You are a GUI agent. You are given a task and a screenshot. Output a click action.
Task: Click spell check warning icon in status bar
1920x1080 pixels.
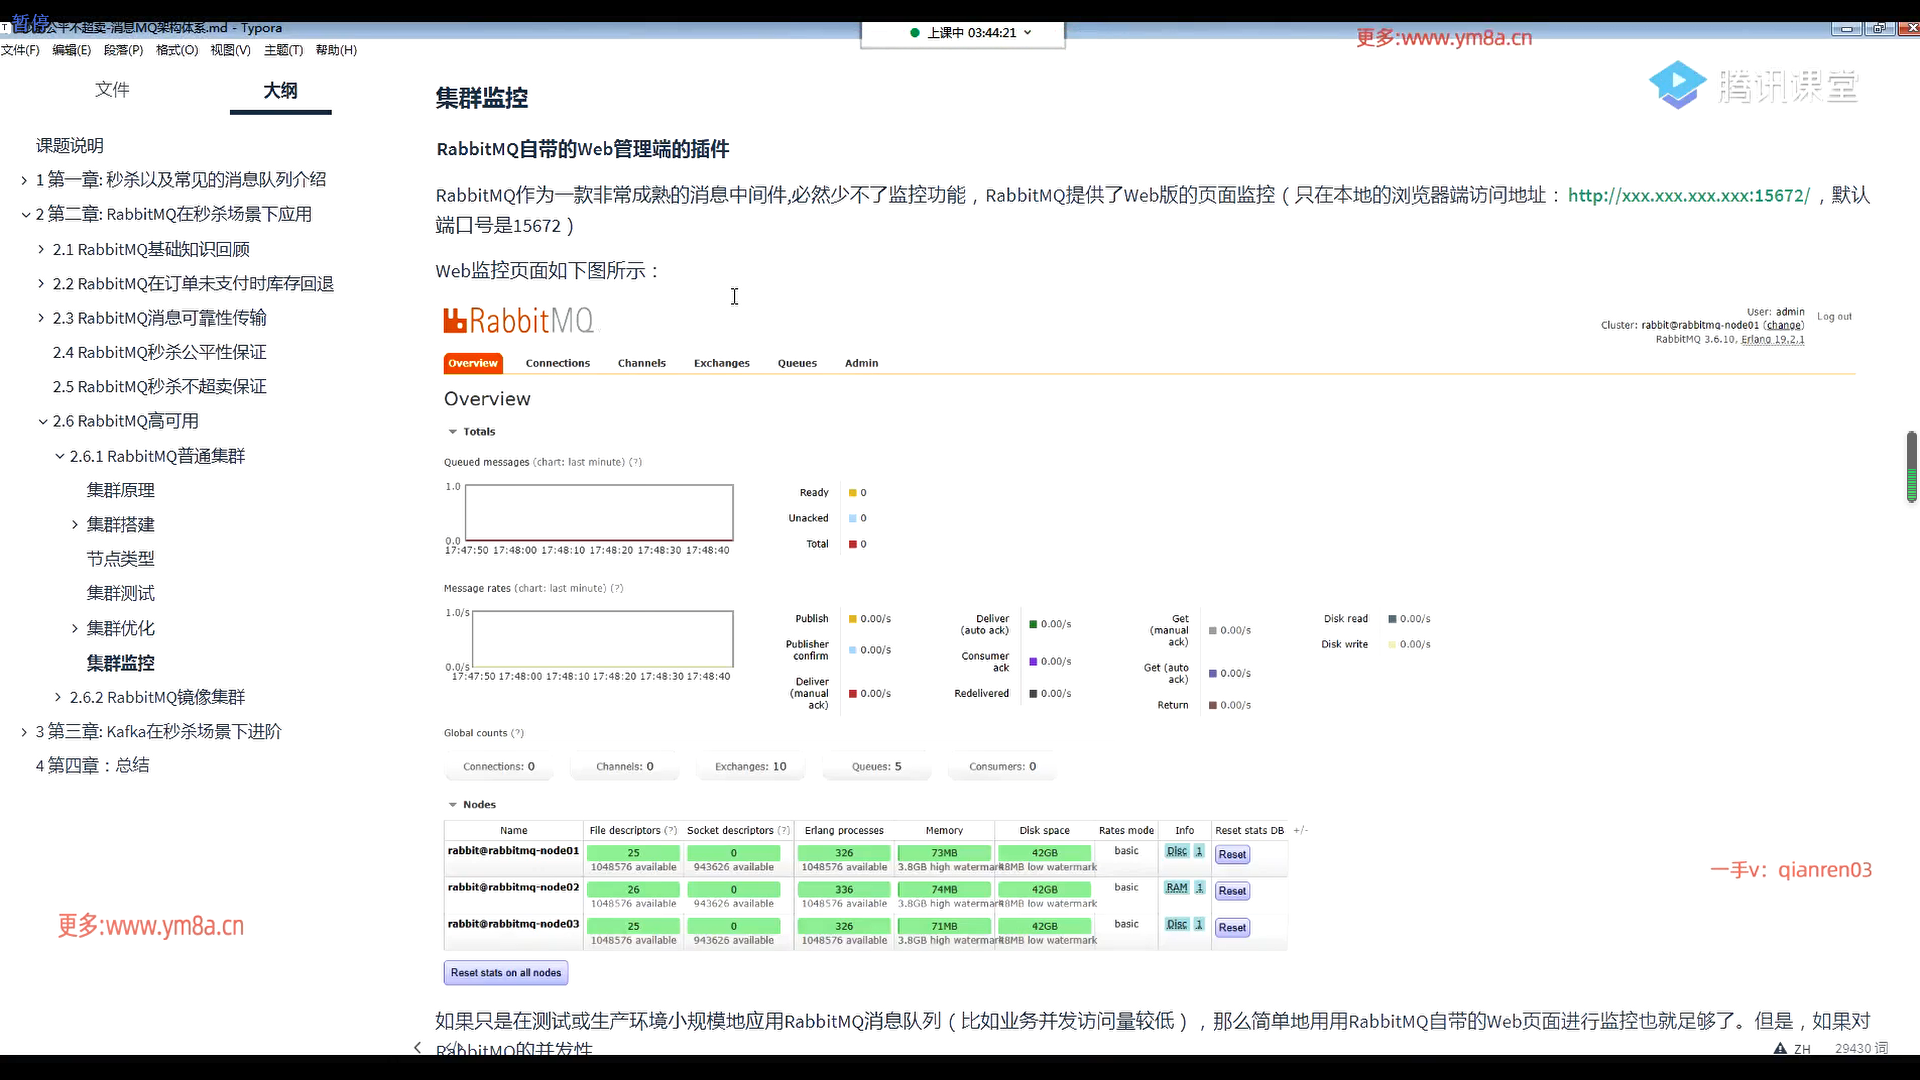1780,1048
